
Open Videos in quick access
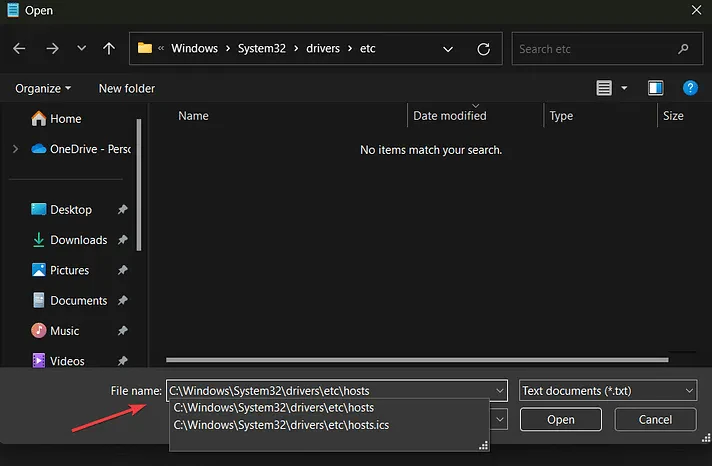58,361
